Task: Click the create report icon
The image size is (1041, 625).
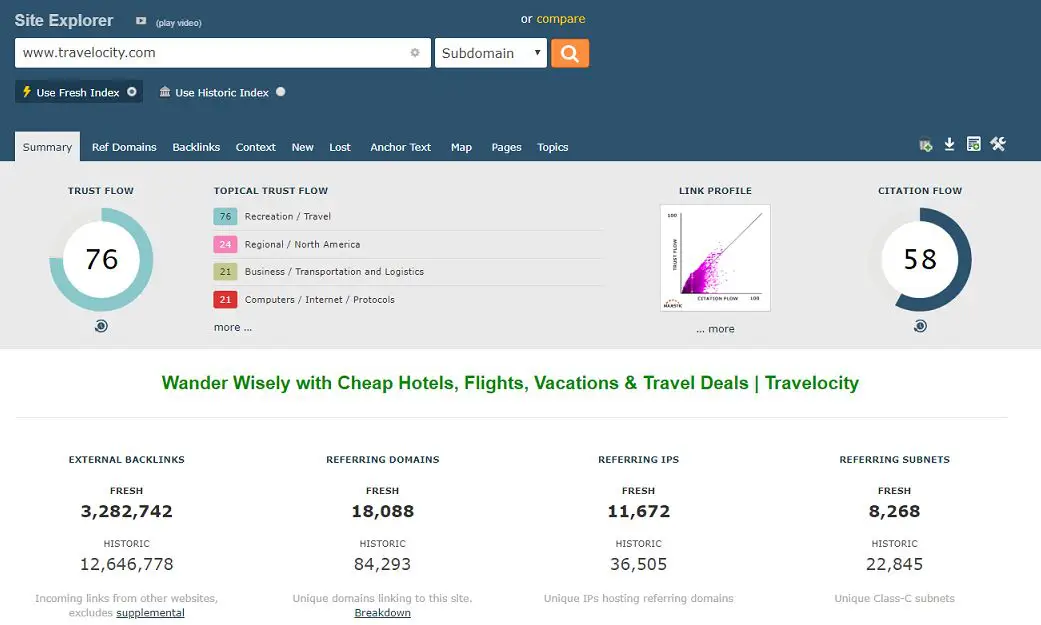Action: [973, 143]
